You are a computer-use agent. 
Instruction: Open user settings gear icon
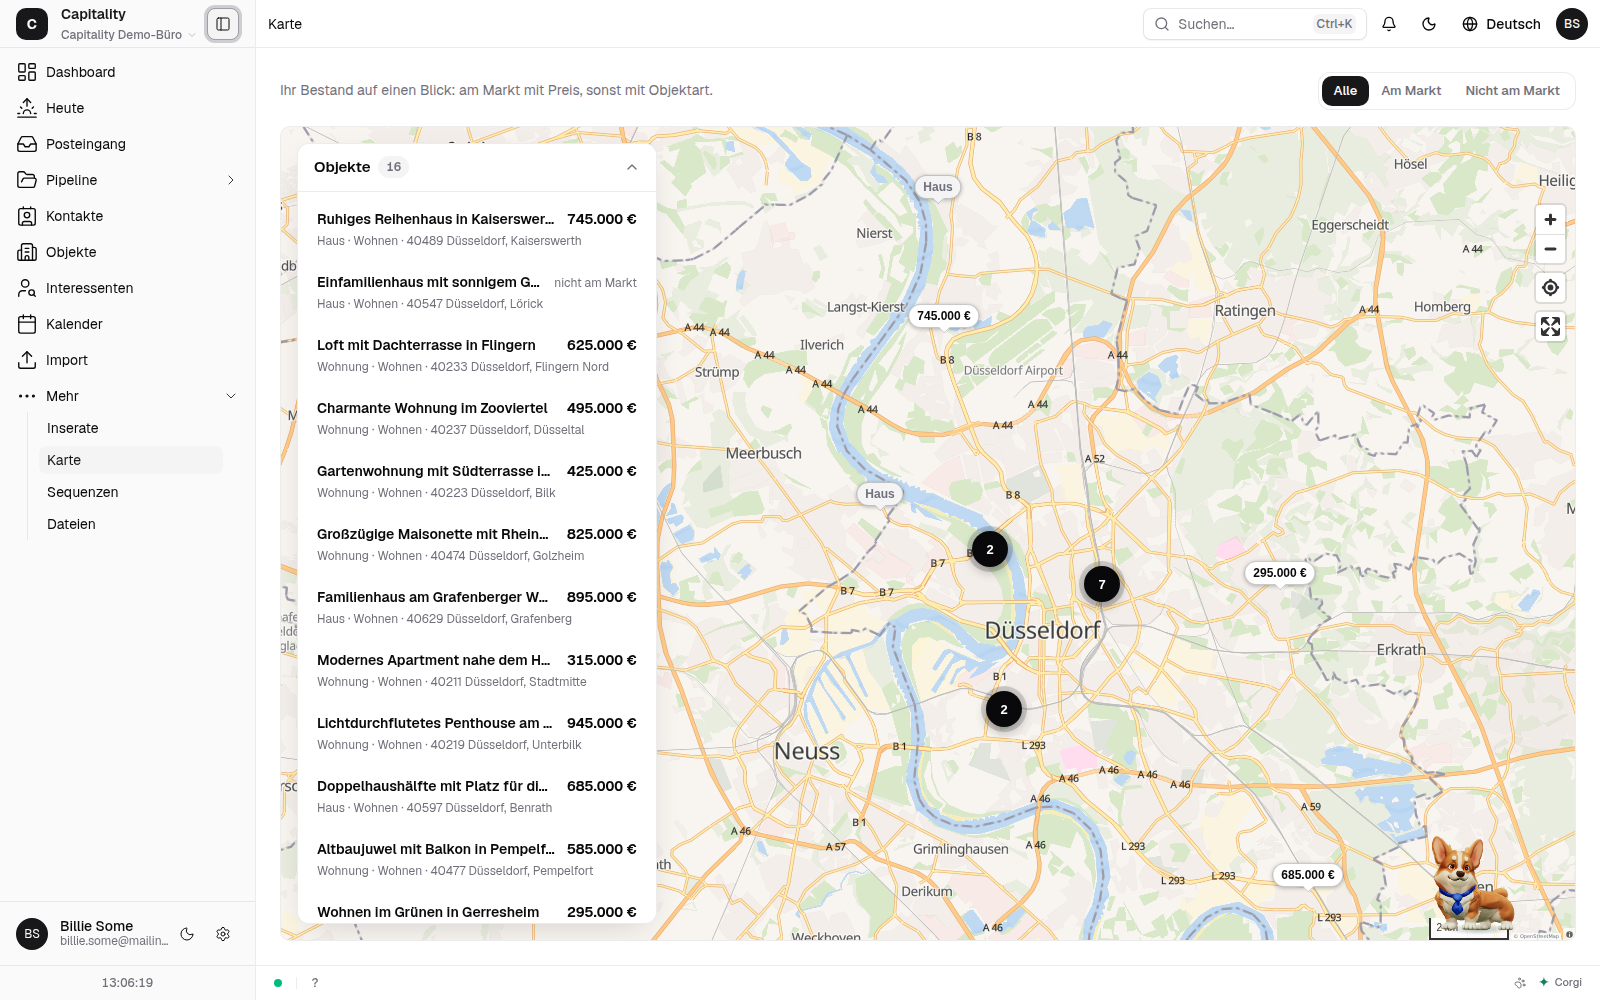223,934
